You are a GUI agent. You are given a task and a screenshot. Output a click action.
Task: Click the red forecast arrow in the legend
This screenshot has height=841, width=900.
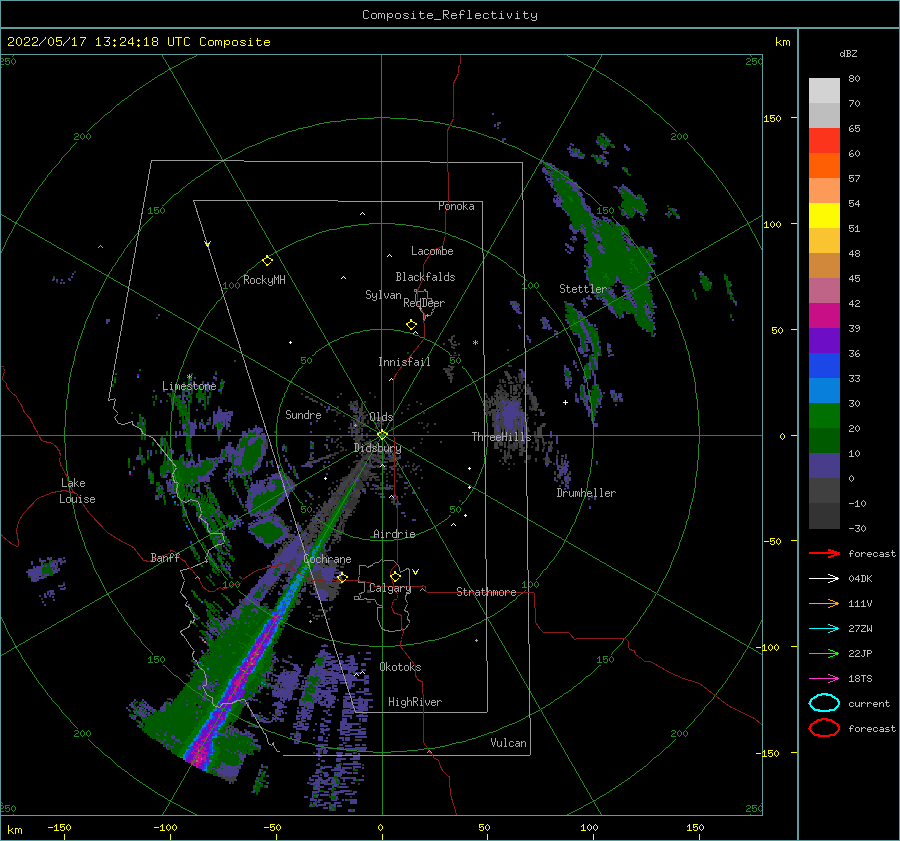point(824,553)
